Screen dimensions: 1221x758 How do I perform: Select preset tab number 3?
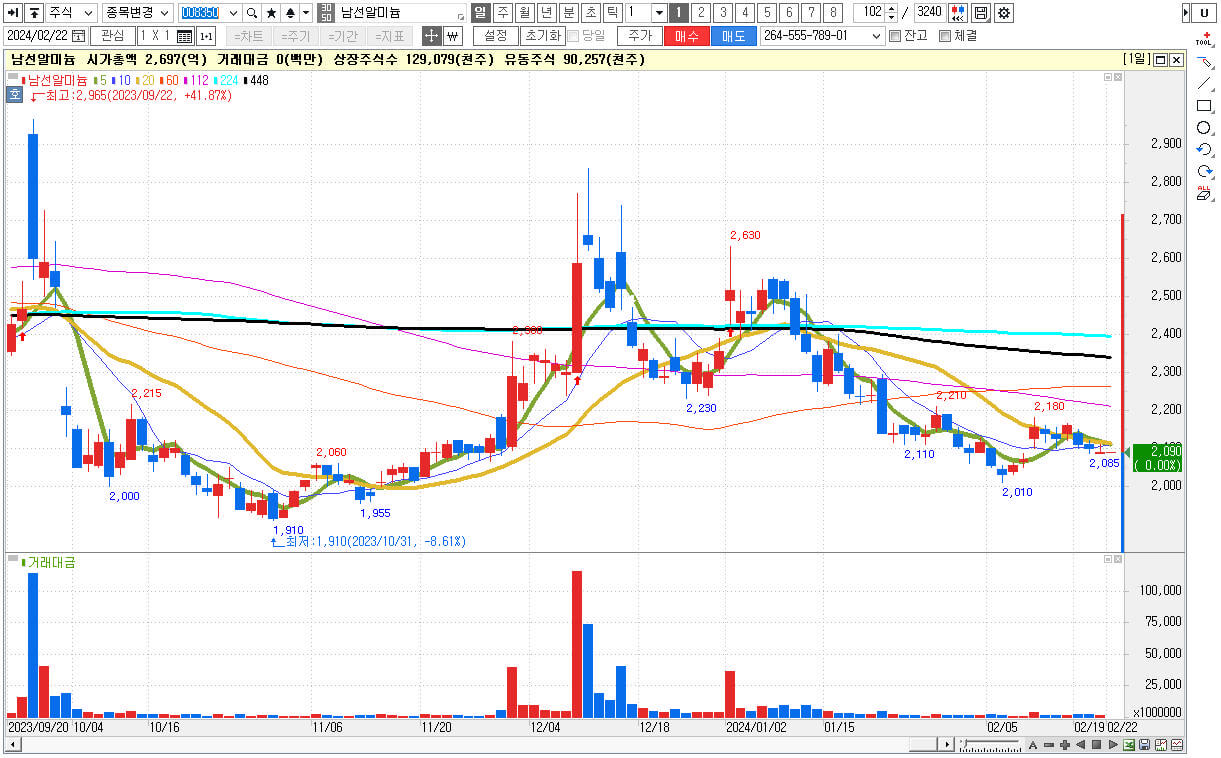[x=722, y=13]
